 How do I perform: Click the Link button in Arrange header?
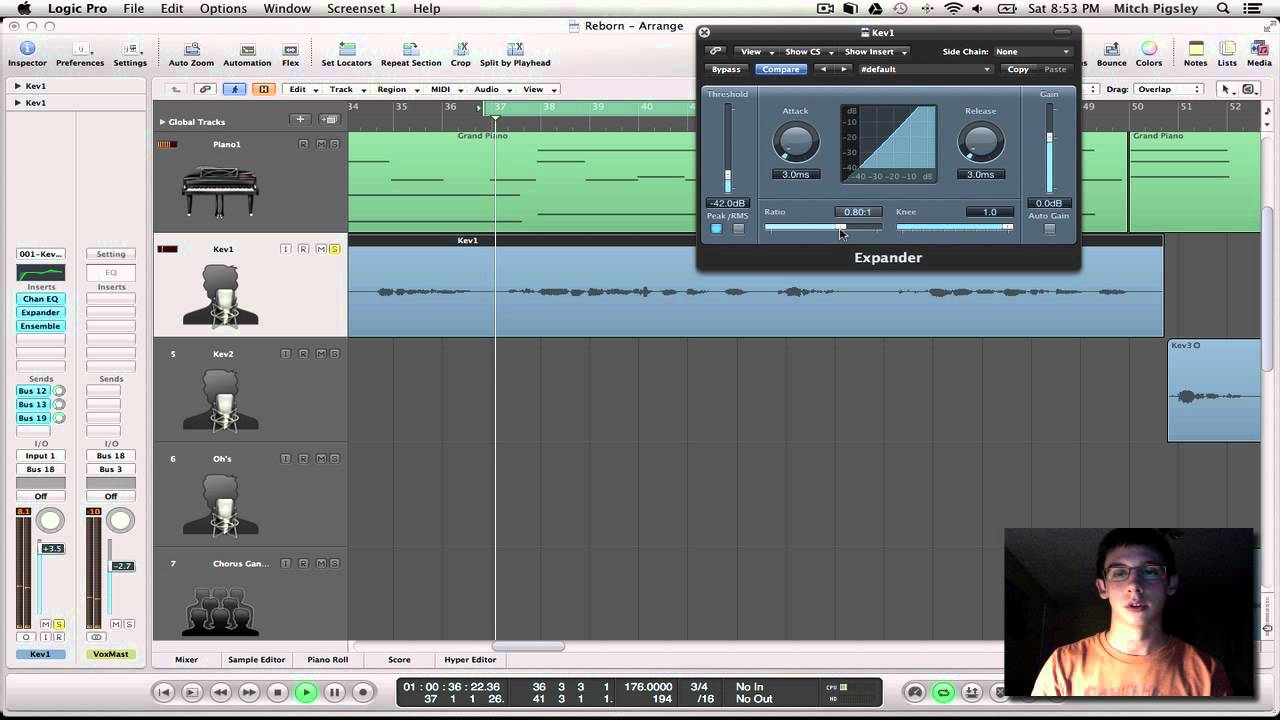coord(205,89)
